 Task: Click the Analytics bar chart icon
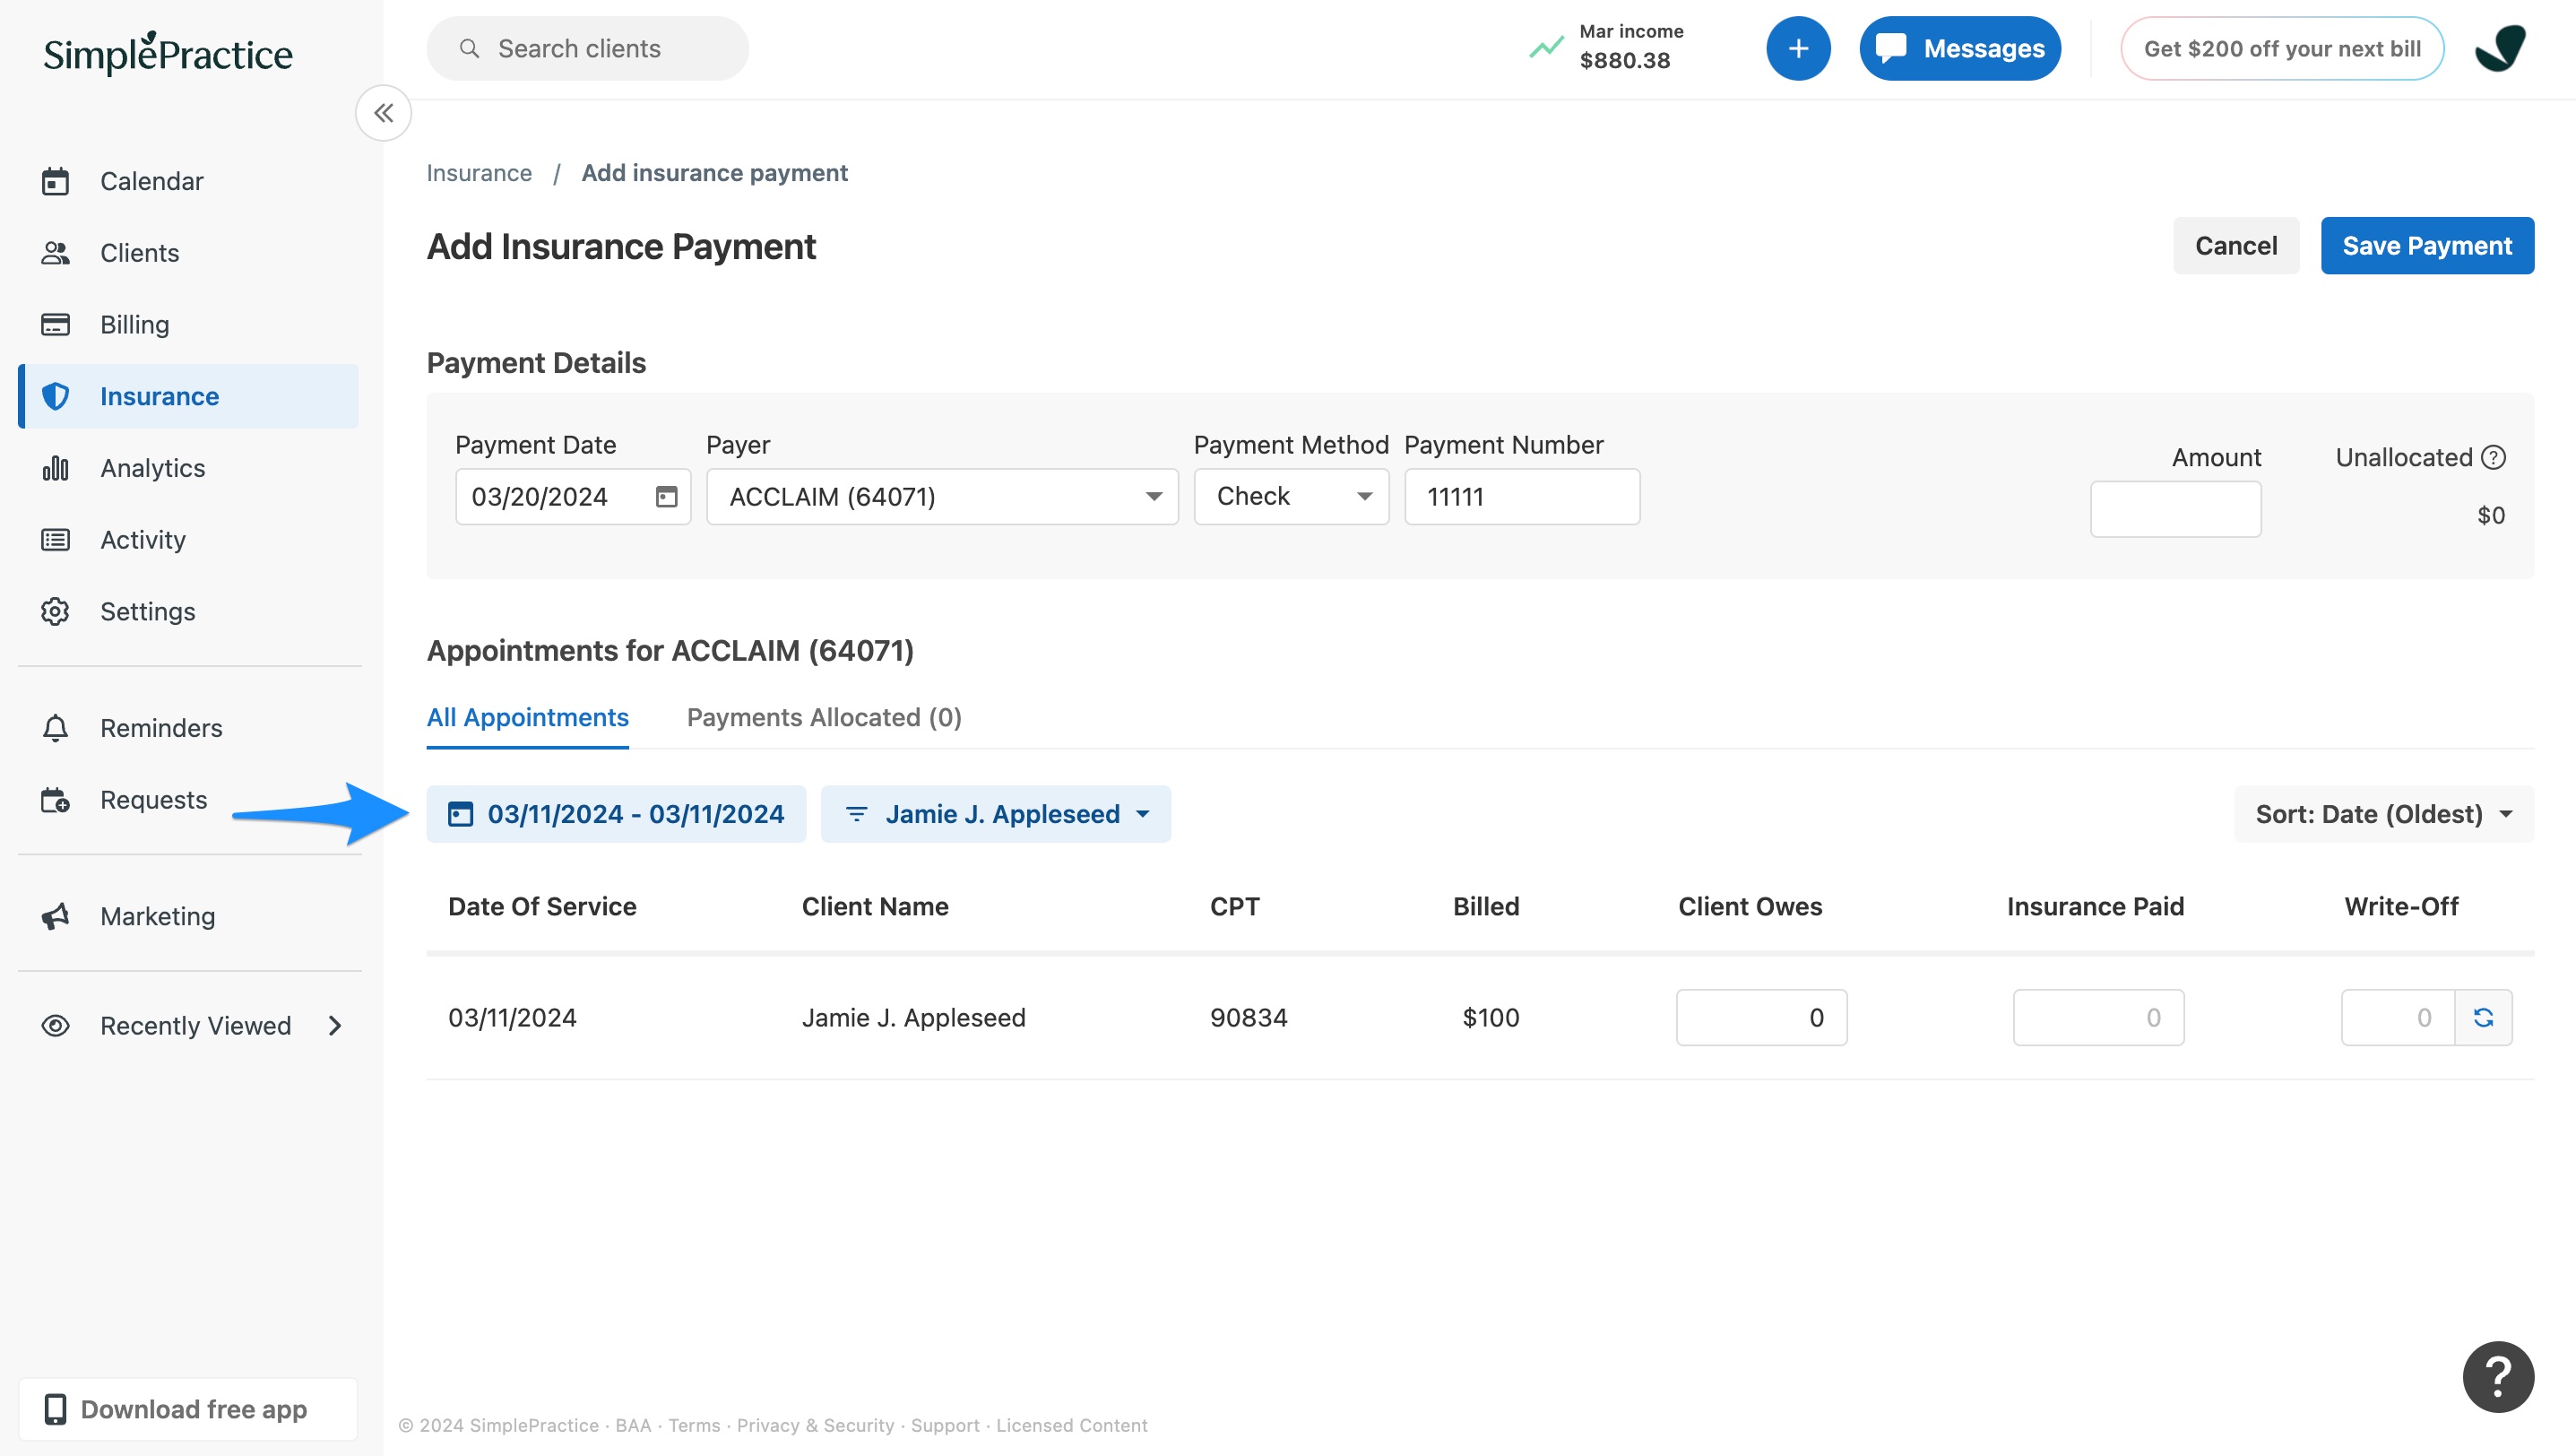pos(55,468)
